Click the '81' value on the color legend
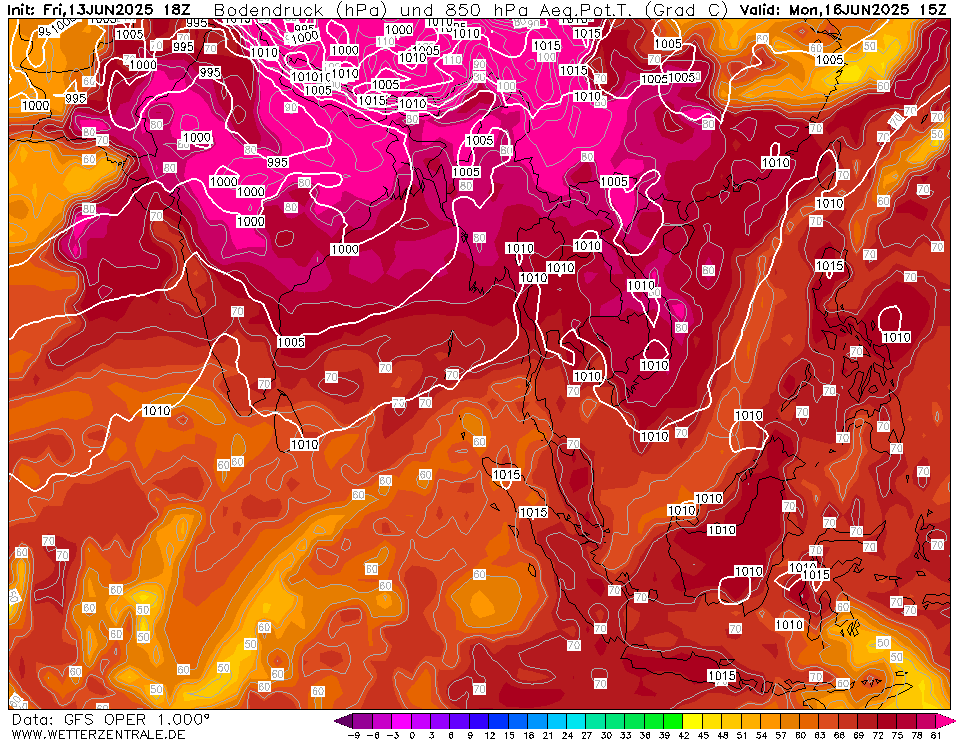959x741 pixels. click(936, 735)
